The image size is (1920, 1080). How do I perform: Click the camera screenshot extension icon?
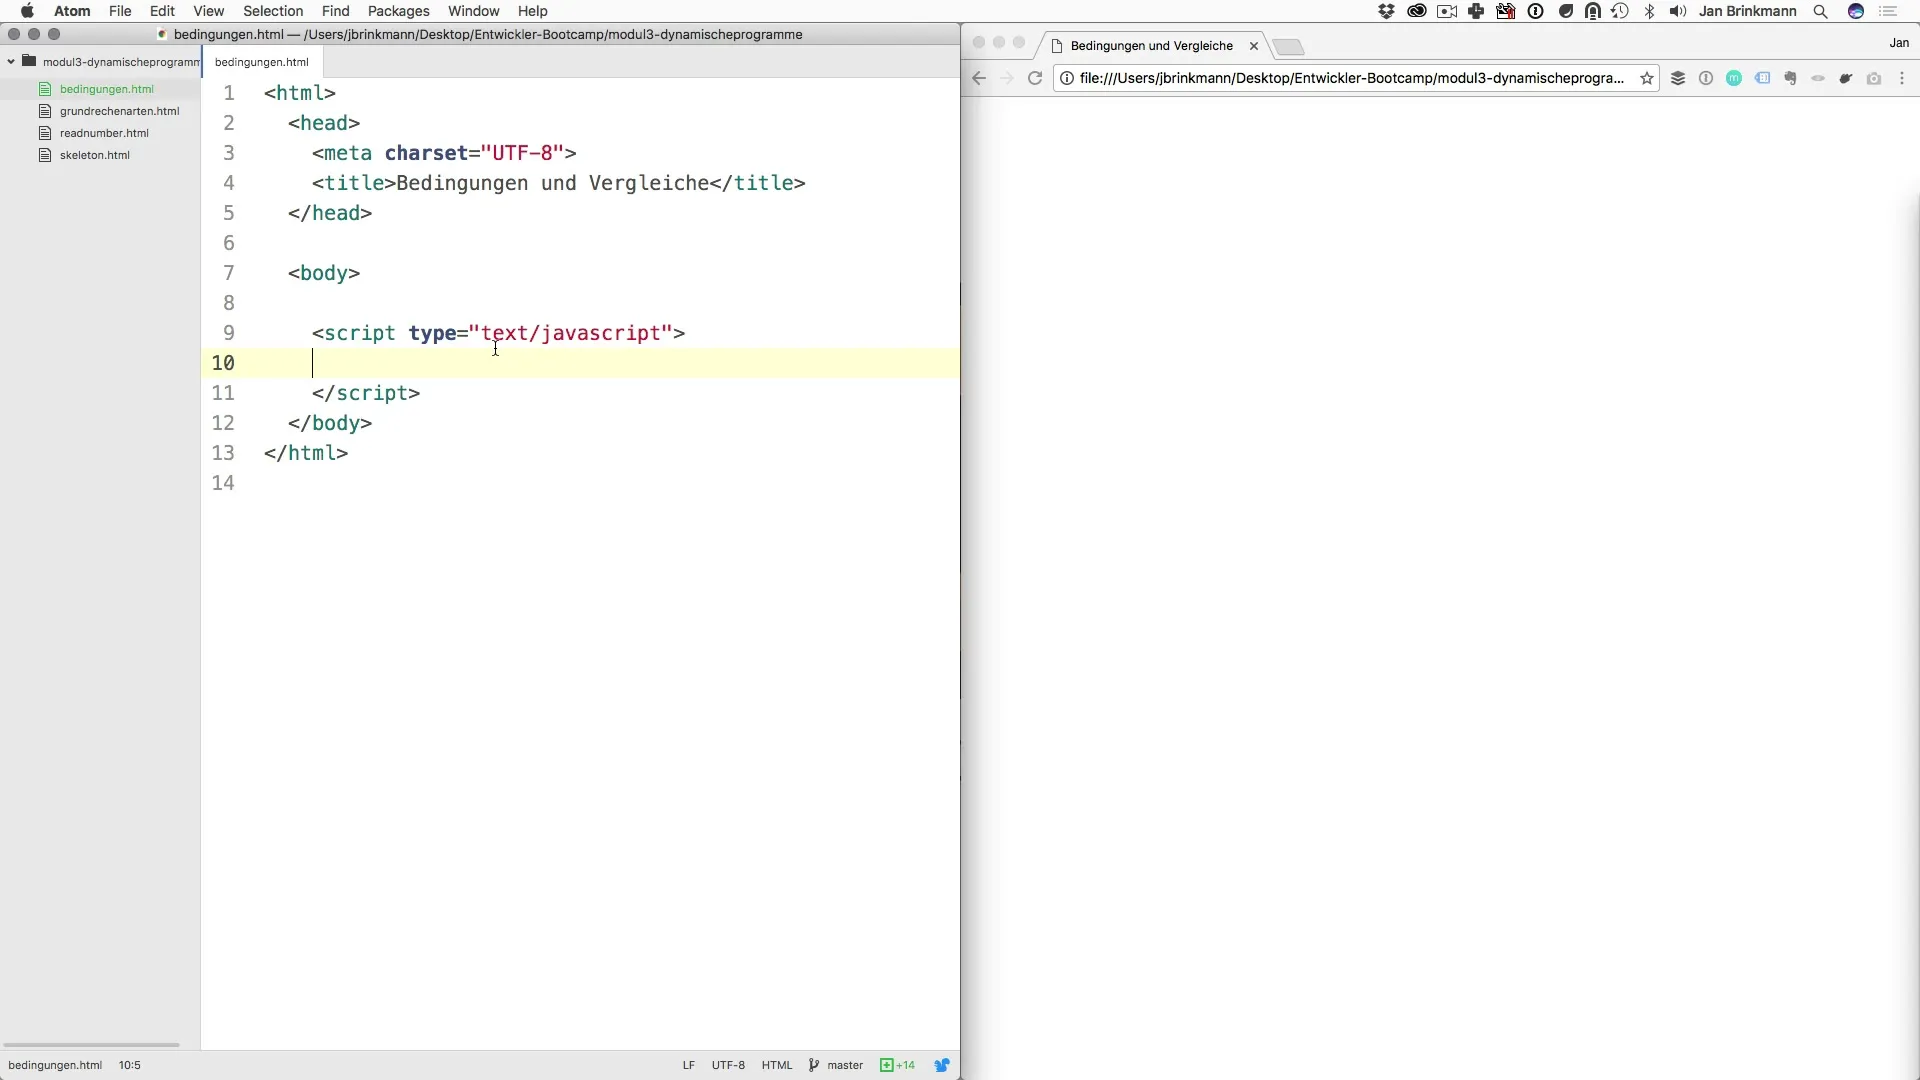[x=1874, y=78]
